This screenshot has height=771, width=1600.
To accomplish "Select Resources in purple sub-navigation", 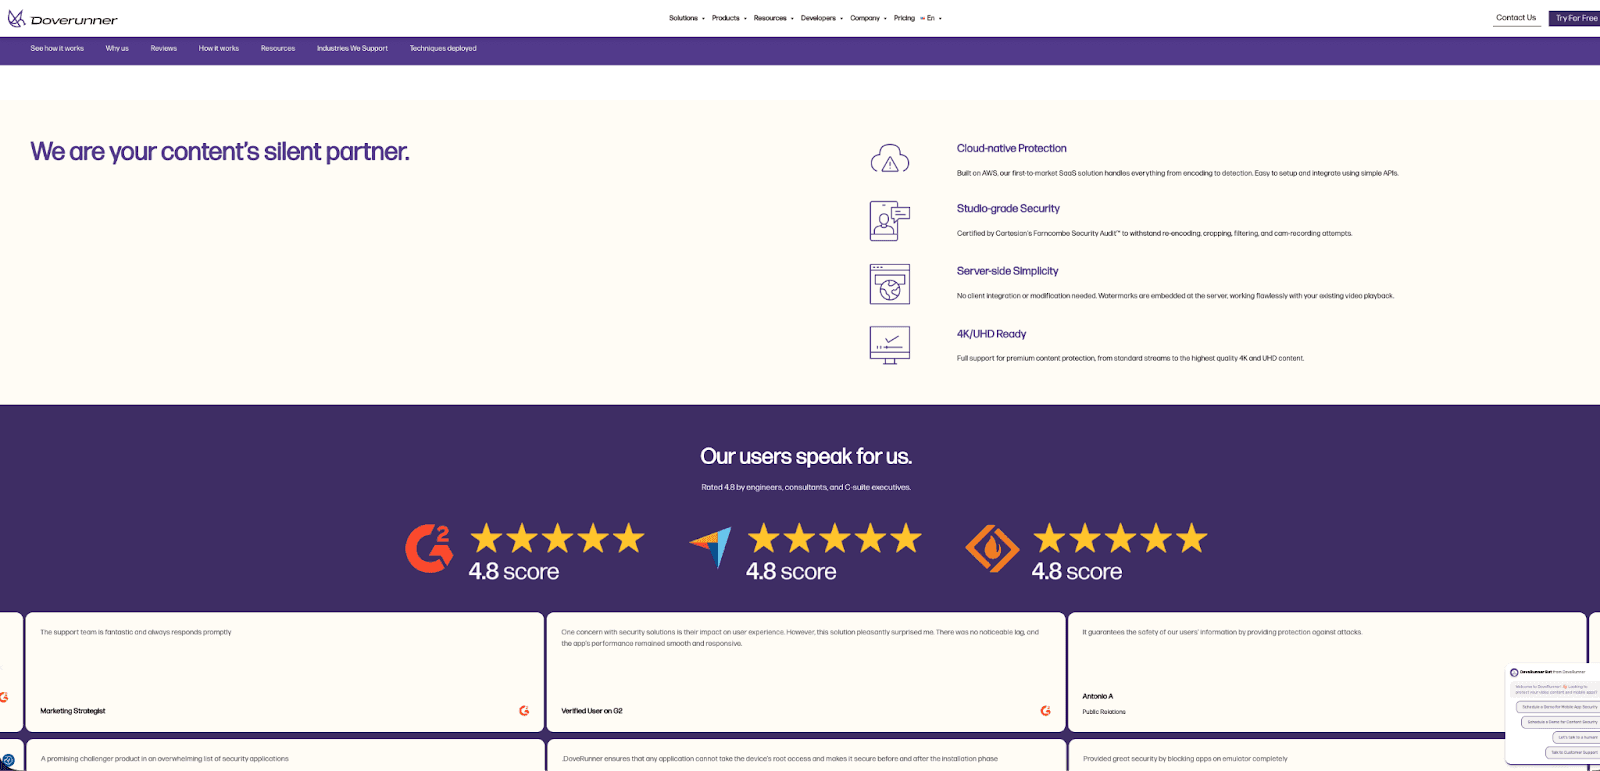I will (x=278, y=48).
